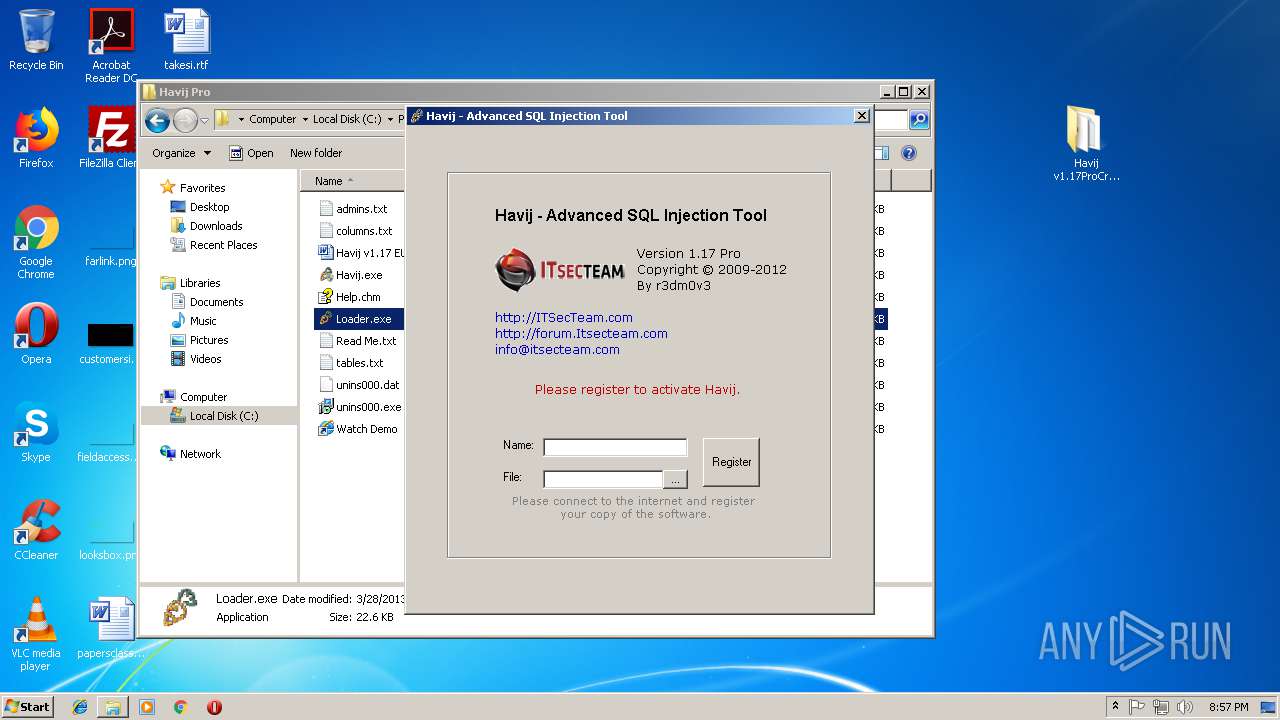Launch VLC media player shortcut

coord(36,634)
